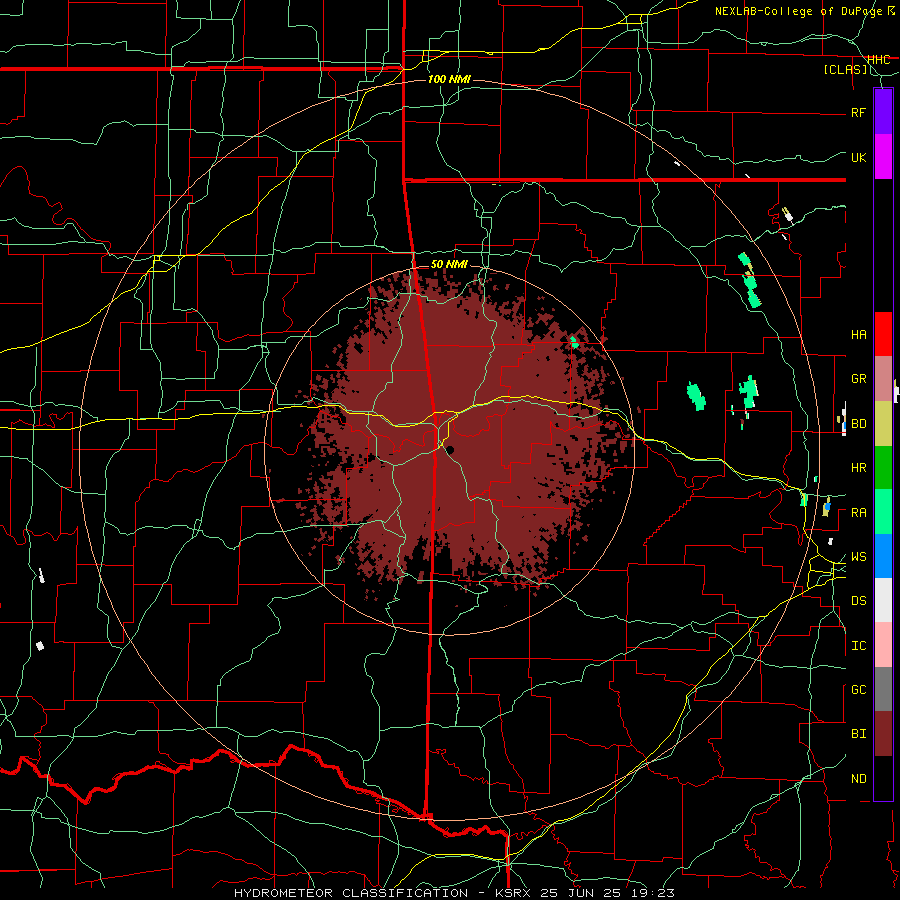Click the HR legend label

858,468
